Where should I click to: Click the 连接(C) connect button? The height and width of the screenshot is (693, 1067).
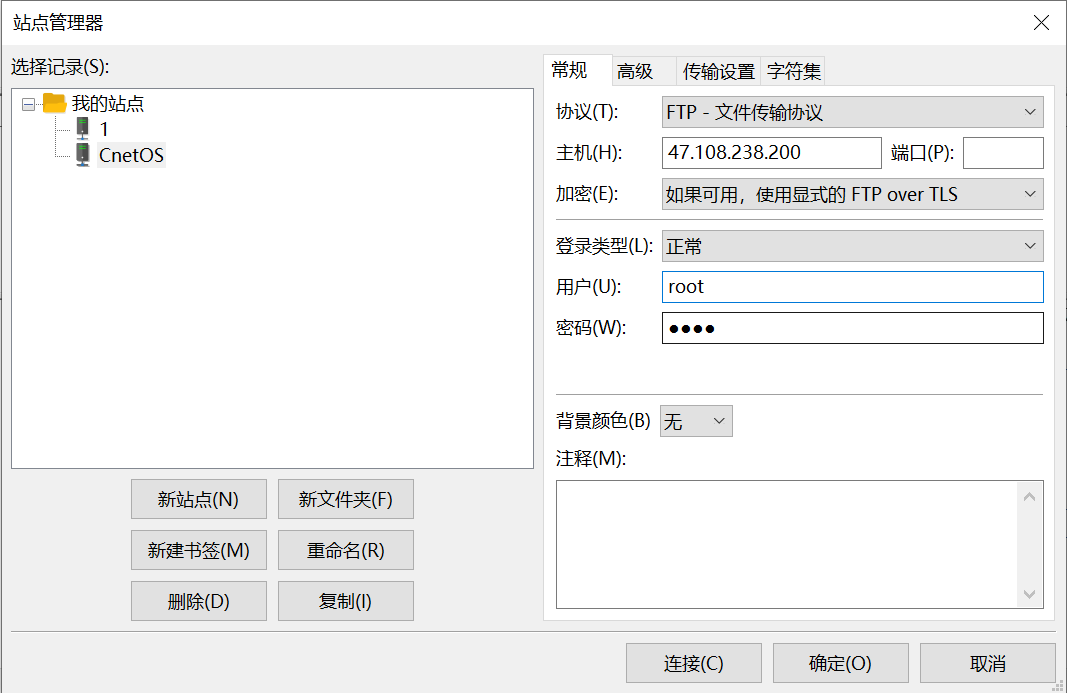[x=693, y=663]
